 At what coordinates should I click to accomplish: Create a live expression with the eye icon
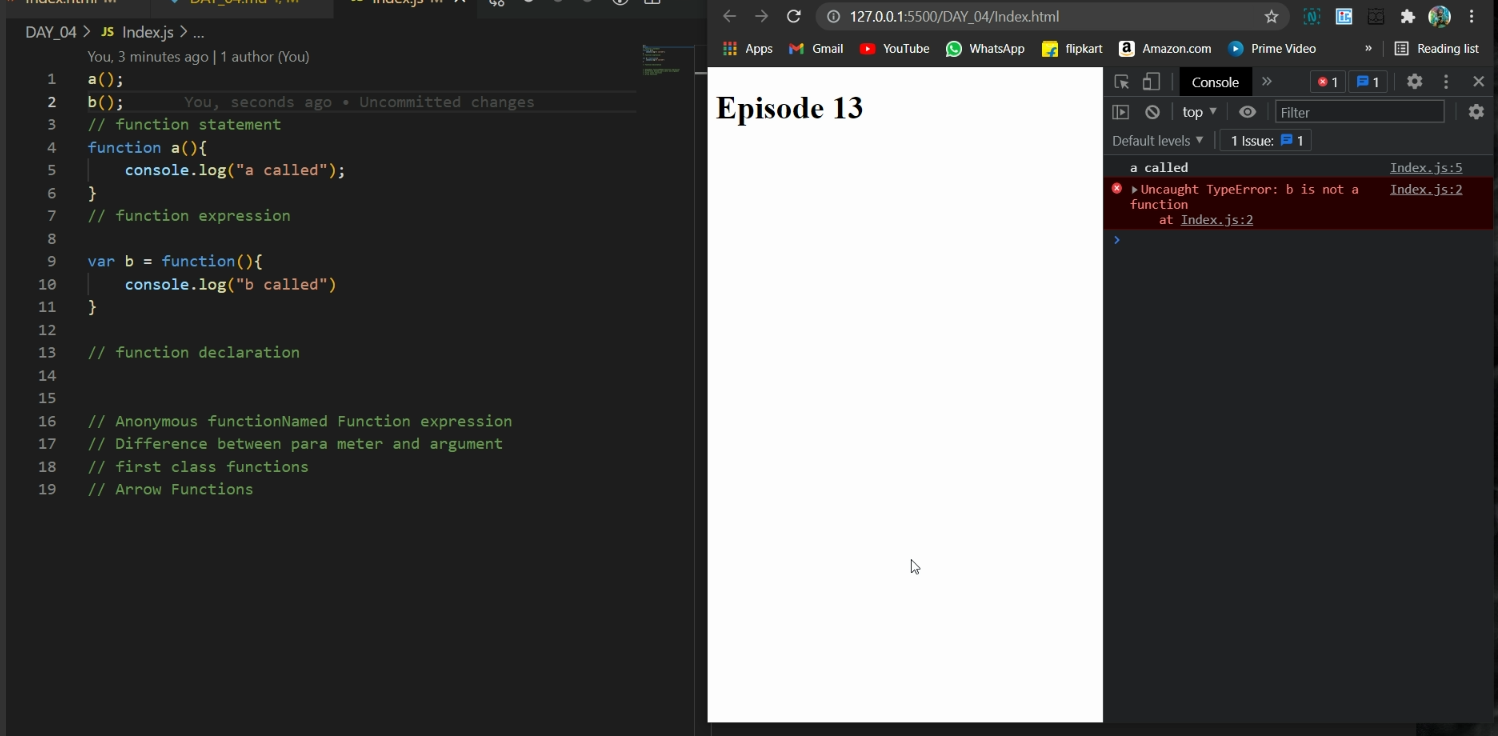click(1247, 112)
